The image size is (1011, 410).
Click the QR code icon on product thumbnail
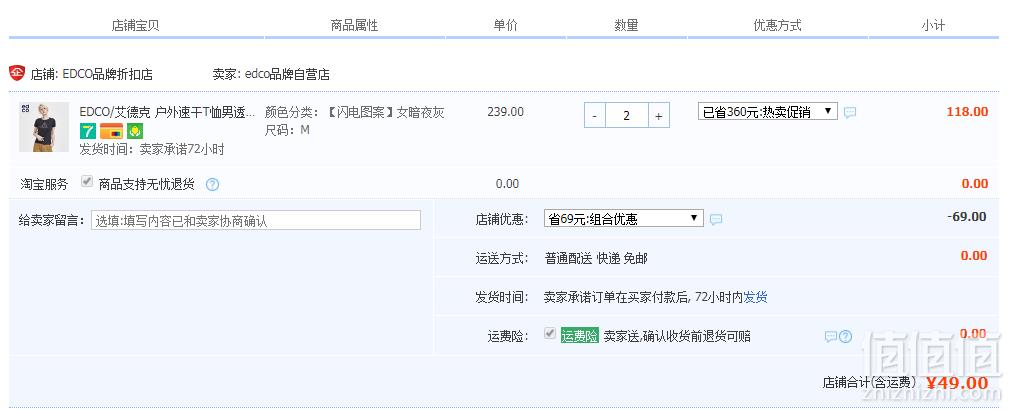25,108
